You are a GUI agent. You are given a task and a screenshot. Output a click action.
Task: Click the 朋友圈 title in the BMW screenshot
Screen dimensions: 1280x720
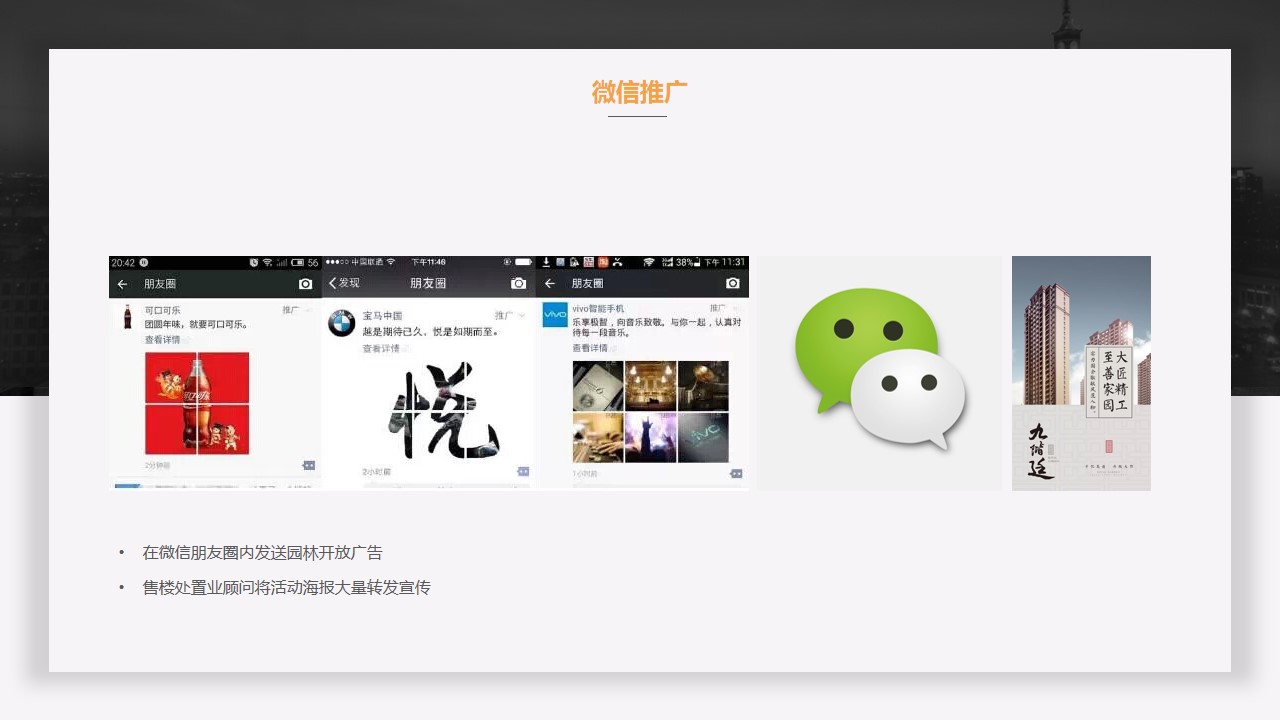tap(428, 283)
